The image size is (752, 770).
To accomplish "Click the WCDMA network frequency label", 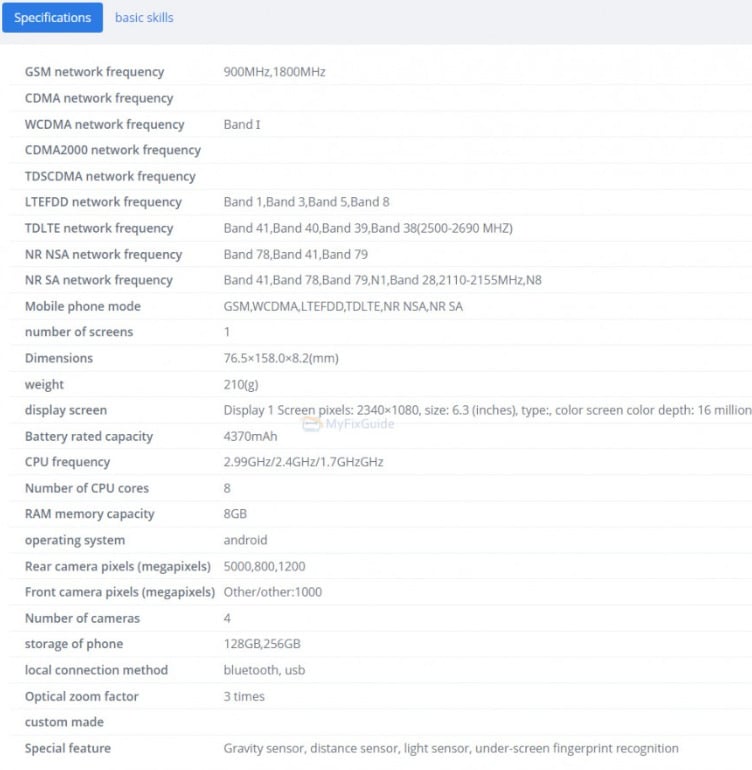I will (104, 124).
